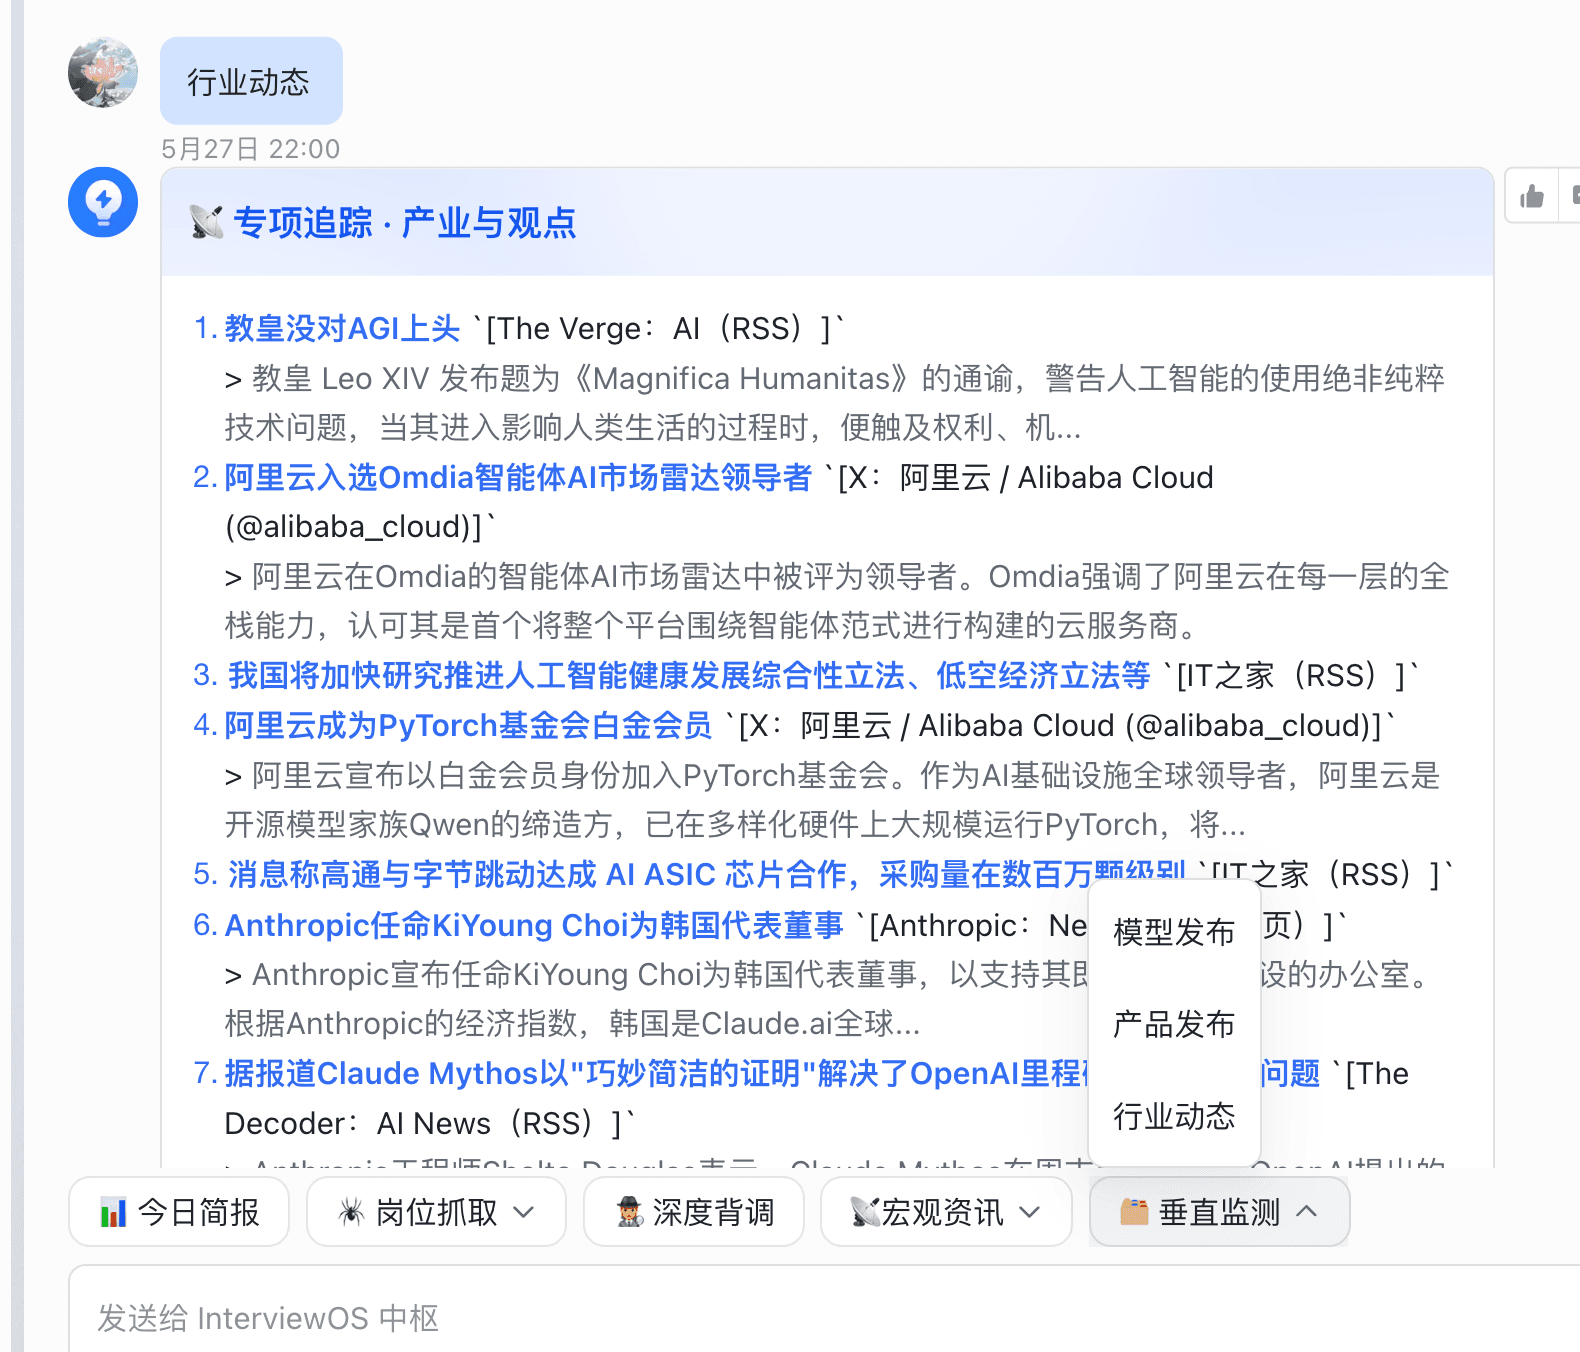Choose 行业动态 in the popup menu
This screenshot has width=1580, height=1352.
(x=1174, y=1116)
